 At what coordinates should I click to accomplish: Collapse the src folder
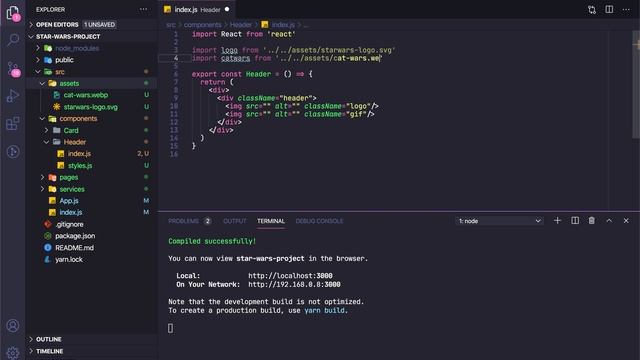60,71
